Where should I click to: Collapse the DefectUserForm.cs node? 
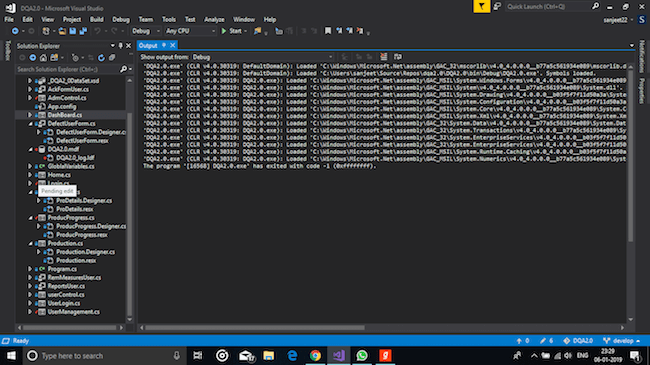pyautogui.click(x=30, y=124)
